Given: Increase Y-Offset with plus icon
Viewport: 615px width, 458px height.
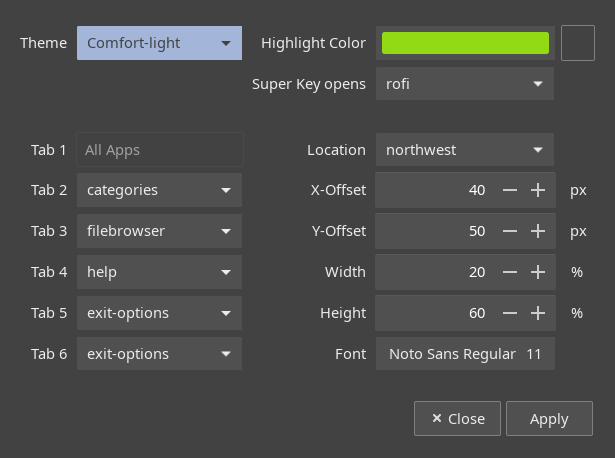Looking at the screenshot, I should pos(538,231).
